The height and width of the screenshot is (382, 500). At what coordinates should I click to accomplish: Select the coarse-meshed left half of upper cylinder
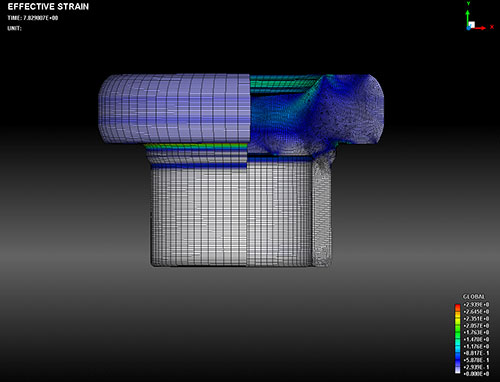(x=174, y=109)
